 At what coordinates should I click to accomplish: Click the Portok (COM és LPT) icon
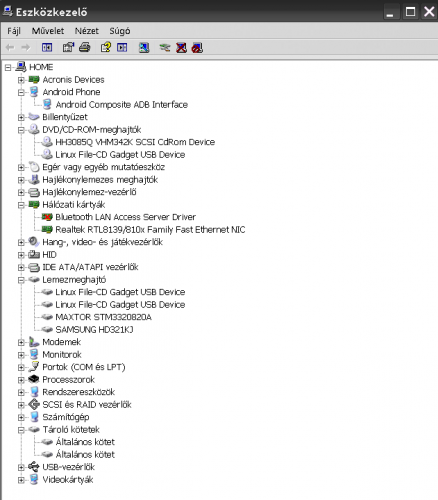(34, 367)
